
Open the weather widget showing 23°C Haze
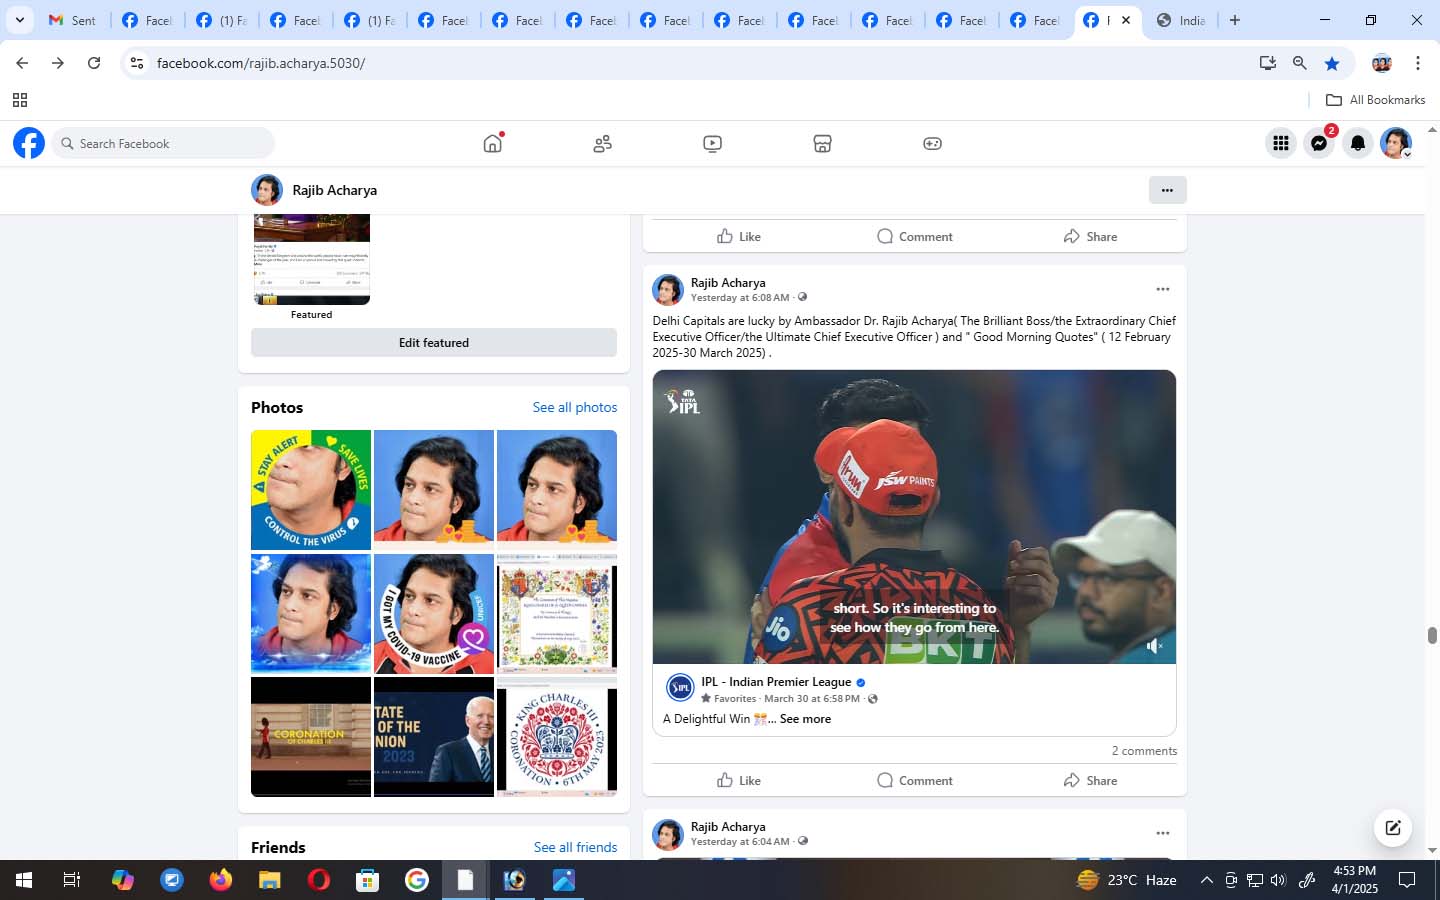coord(1126,880)
